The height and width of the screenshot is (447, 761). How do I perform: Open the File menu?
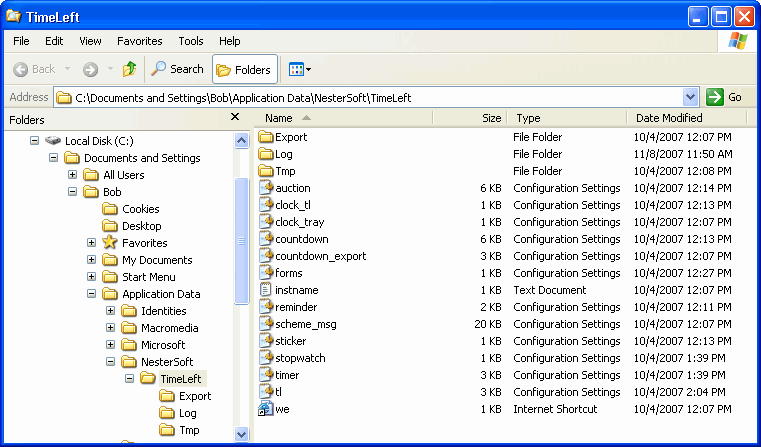click(x=21, y=41)
